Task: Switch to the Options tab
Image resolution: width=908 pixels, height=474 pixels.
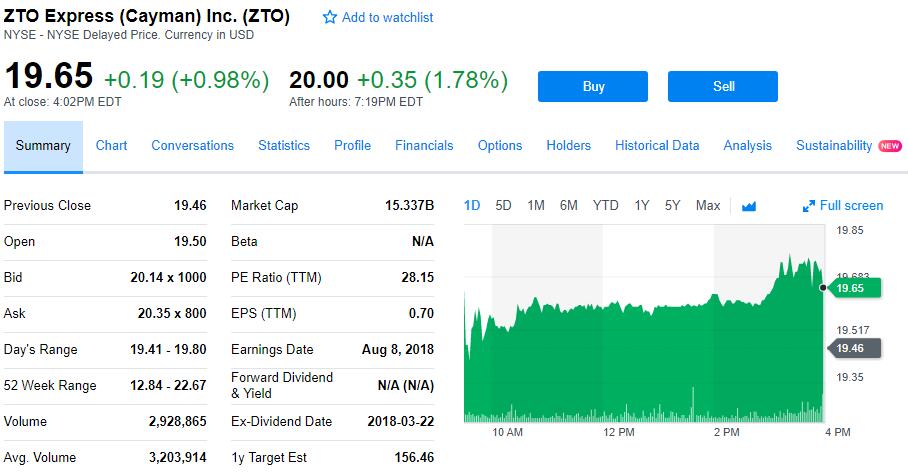Action: pyautogui.click(x=500, y=145)
